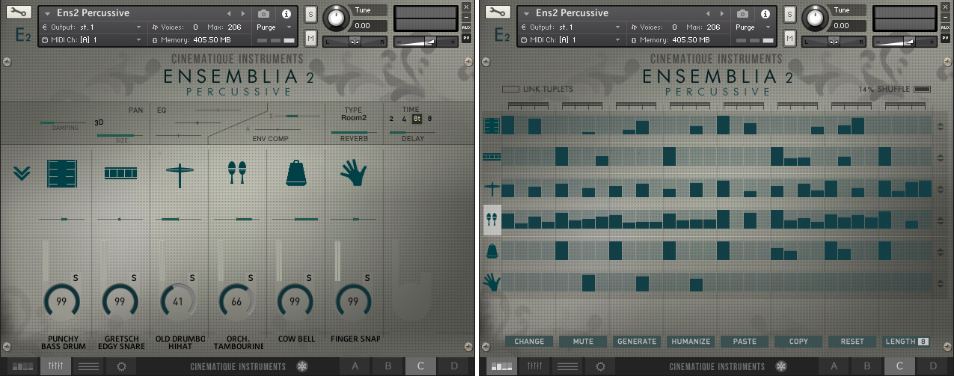The width and height of the screenshot is (955, 376).
Task: Toggle the Link Tuplets checkbox
Action: pyautogui.click(x=510, y=90)
